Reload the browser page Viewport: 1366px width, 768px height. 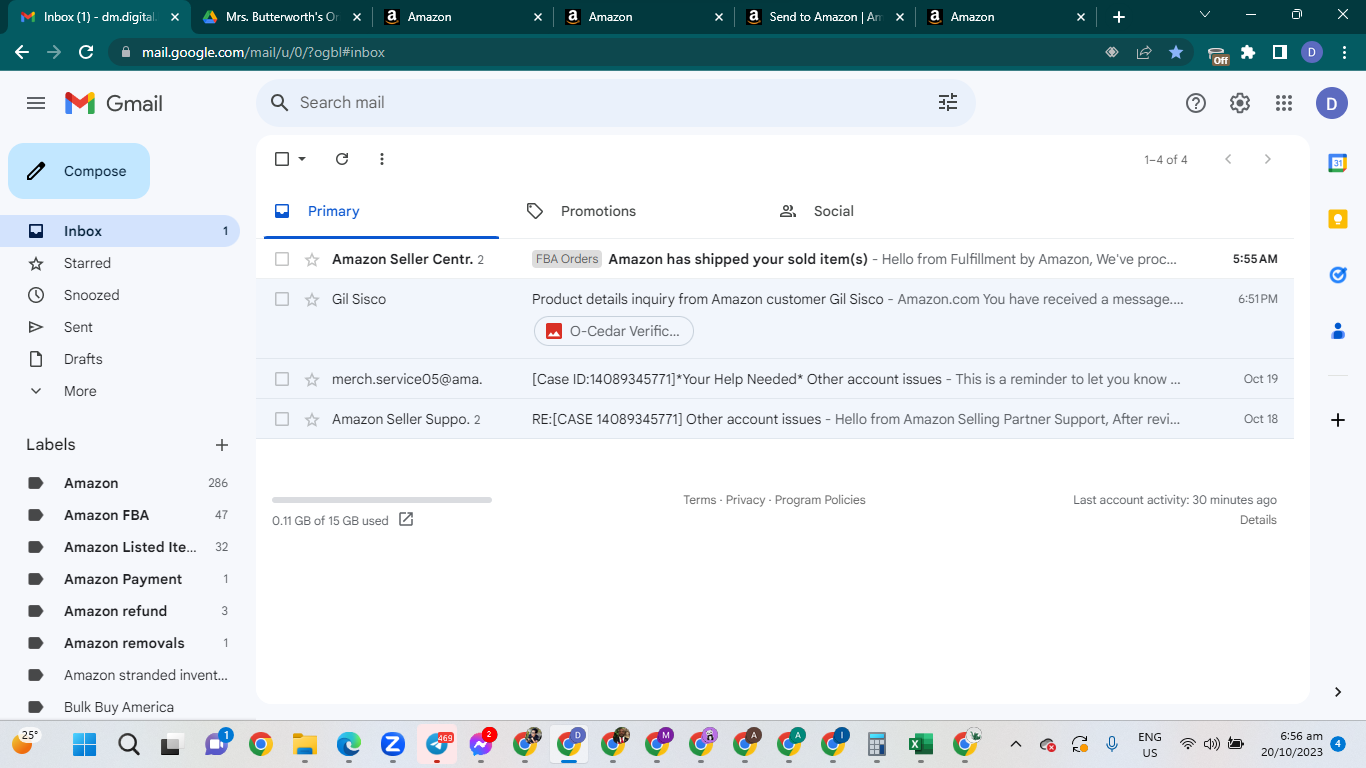click(x=86, y=52)
